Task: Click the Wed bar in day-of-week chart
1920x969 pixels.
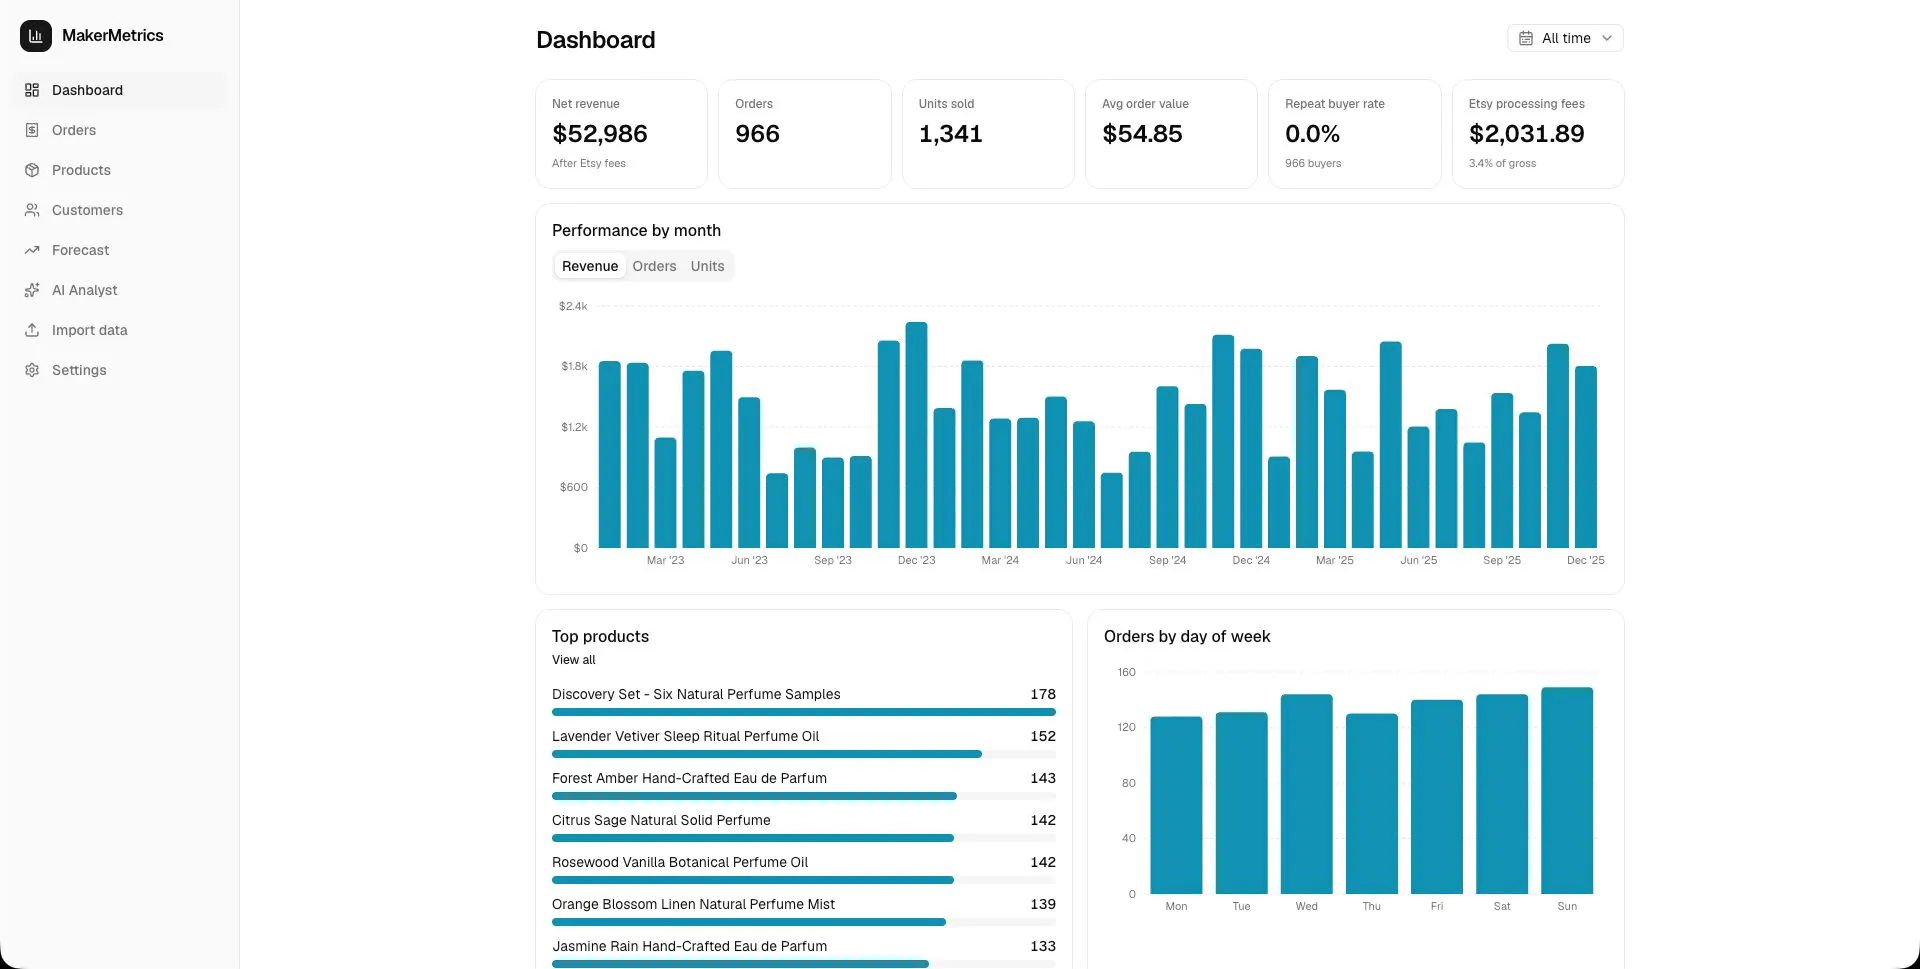Action: point(1307,794)
